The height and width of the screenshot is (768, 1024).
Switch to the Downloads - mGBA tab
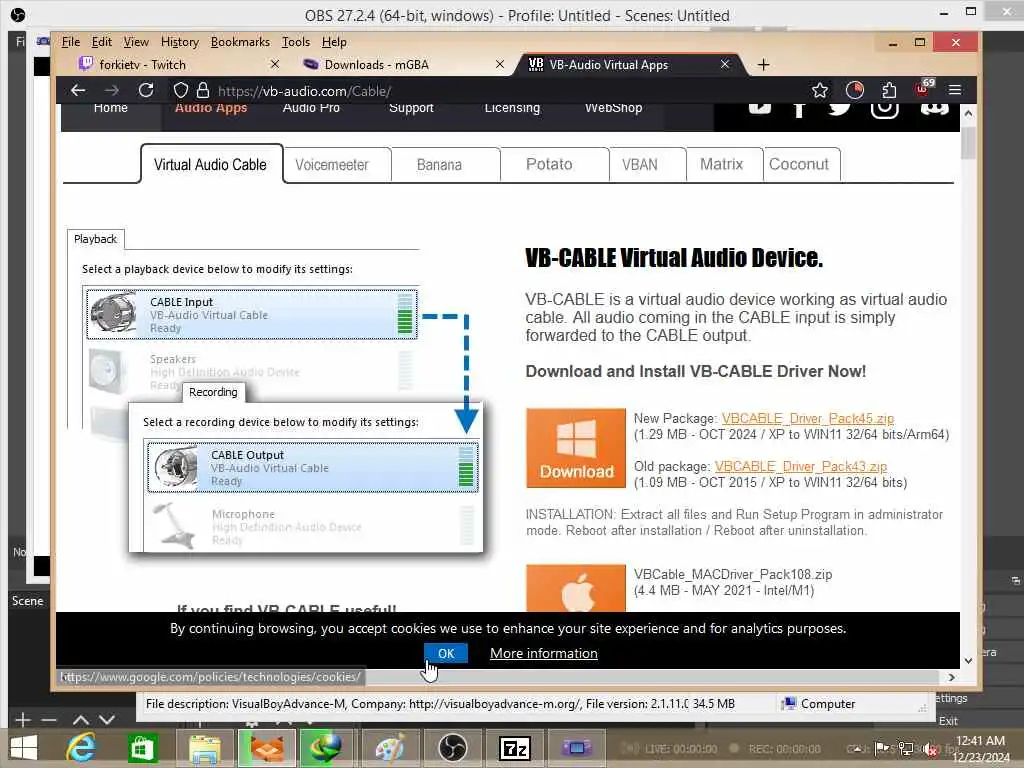pos(398,65)
